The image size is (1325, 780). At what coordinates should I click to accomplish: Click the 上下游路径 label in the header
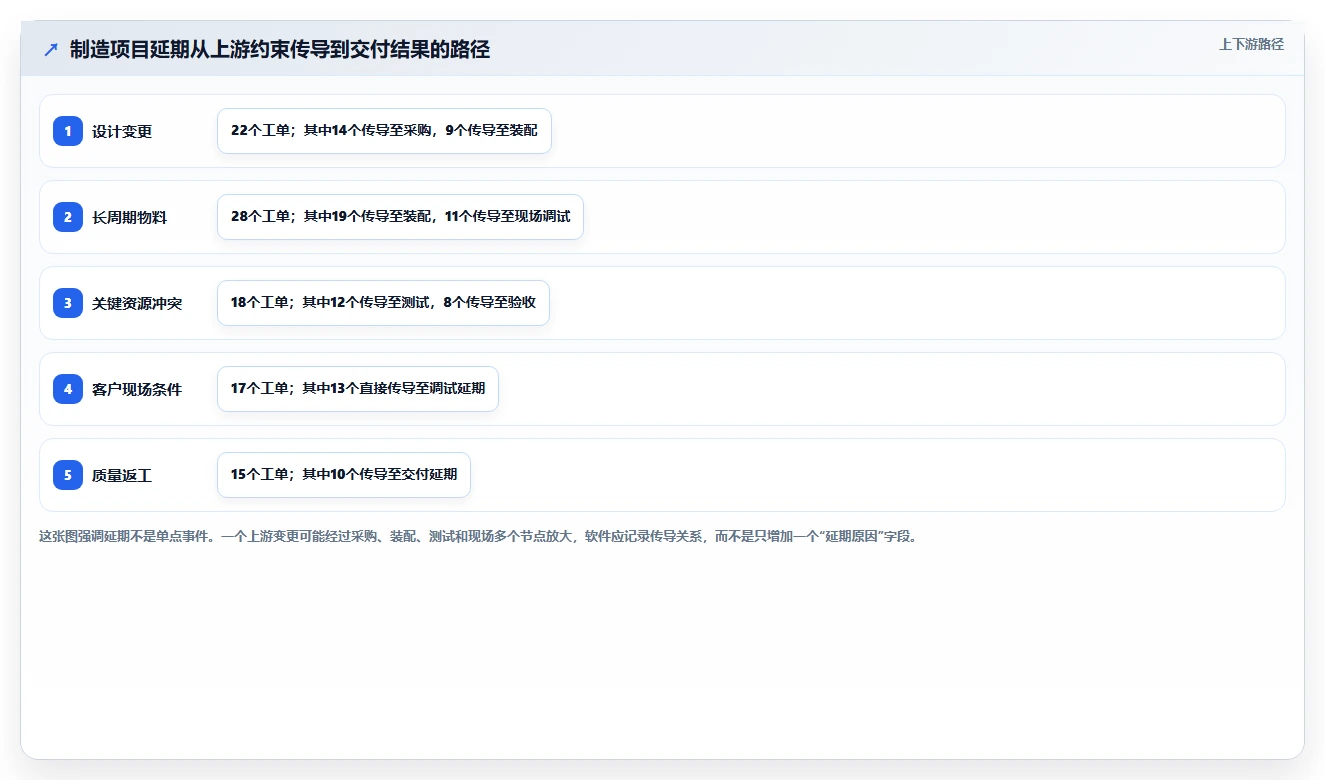pos(1251,44)
